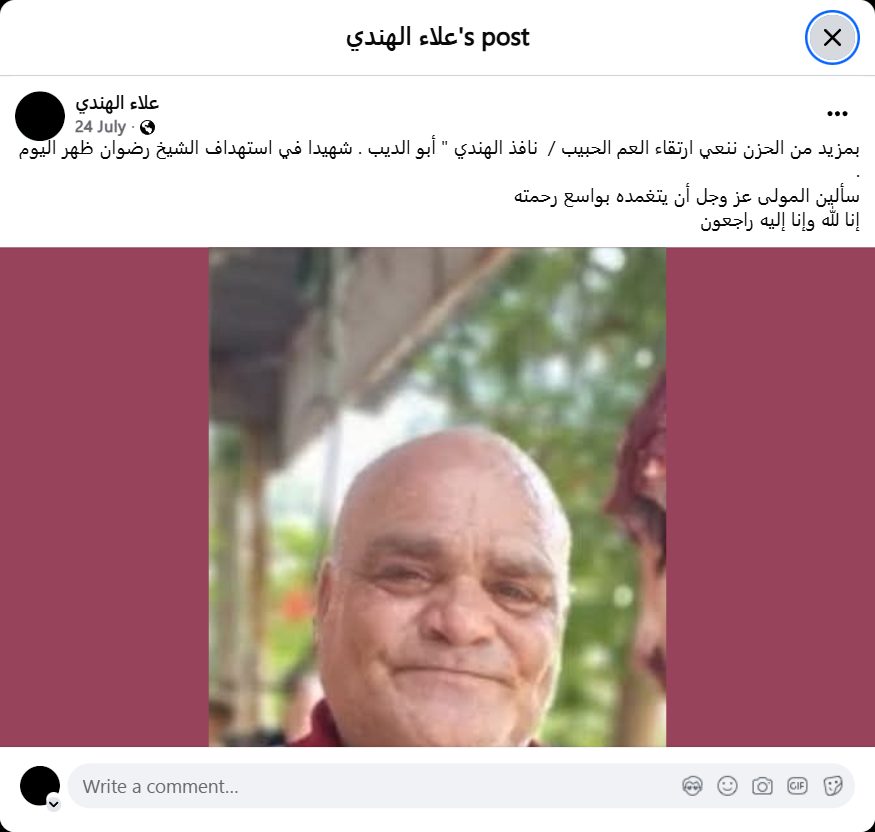This screenshot has height=832, width=875.
Task: Open the posted photo of the man
Action: [437, 497]
